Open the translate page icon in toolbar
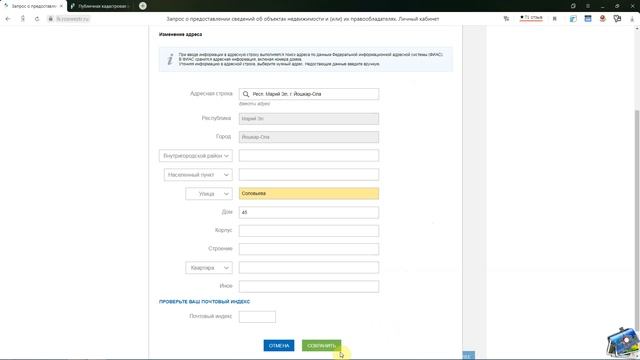The image size is (640, 360). coord(506,19)
